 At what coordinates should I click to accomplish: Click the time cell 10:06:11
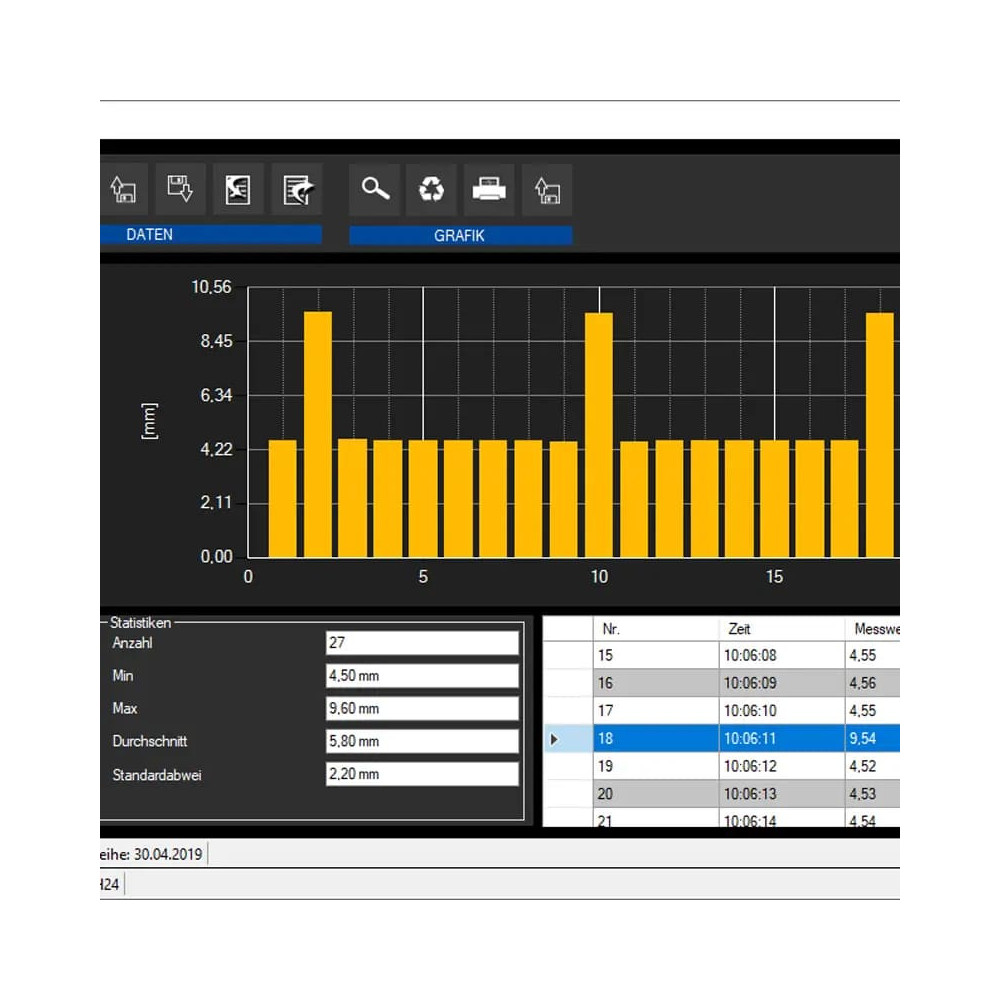pos(782,739)
